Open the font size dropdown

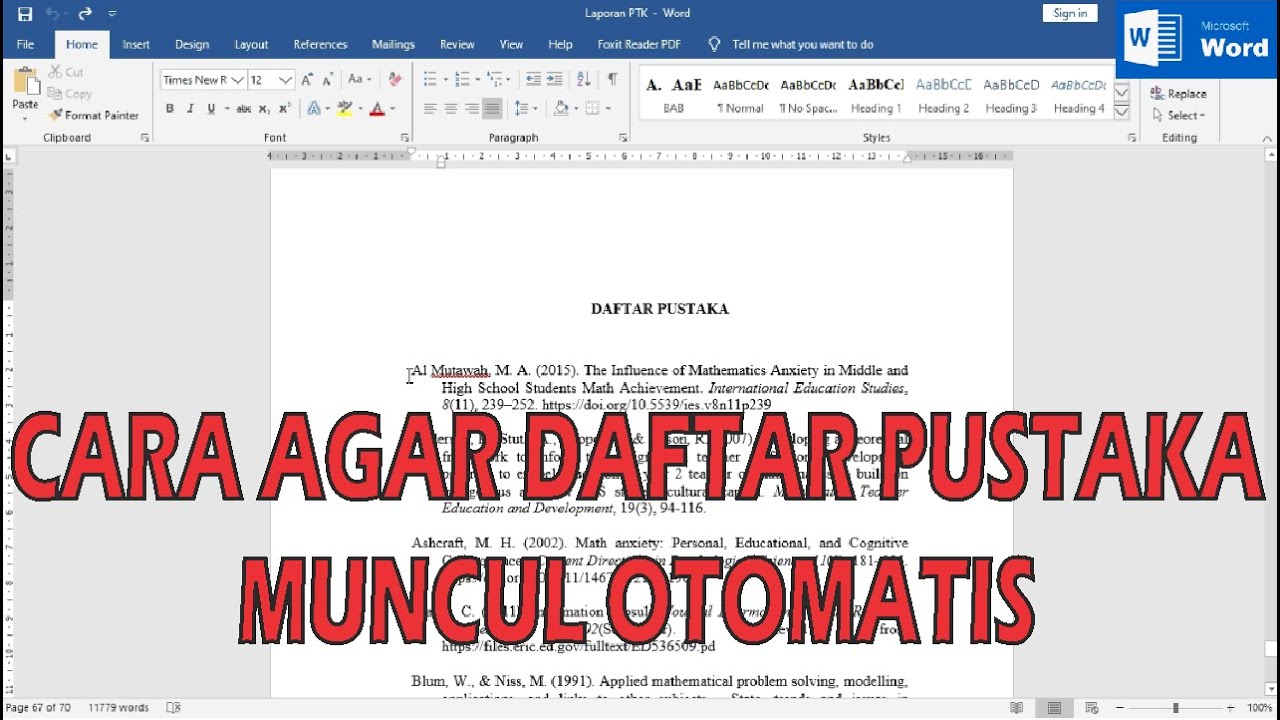click(286, 80)
